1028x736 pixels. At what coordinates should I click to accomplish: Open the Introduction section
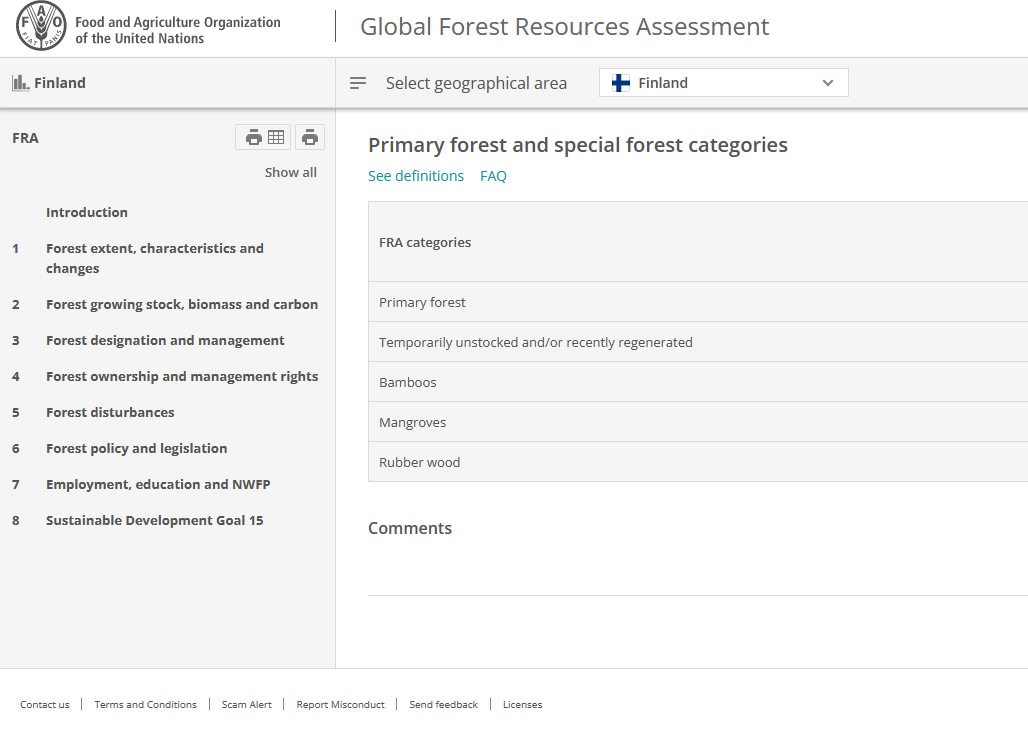[87, 212]
